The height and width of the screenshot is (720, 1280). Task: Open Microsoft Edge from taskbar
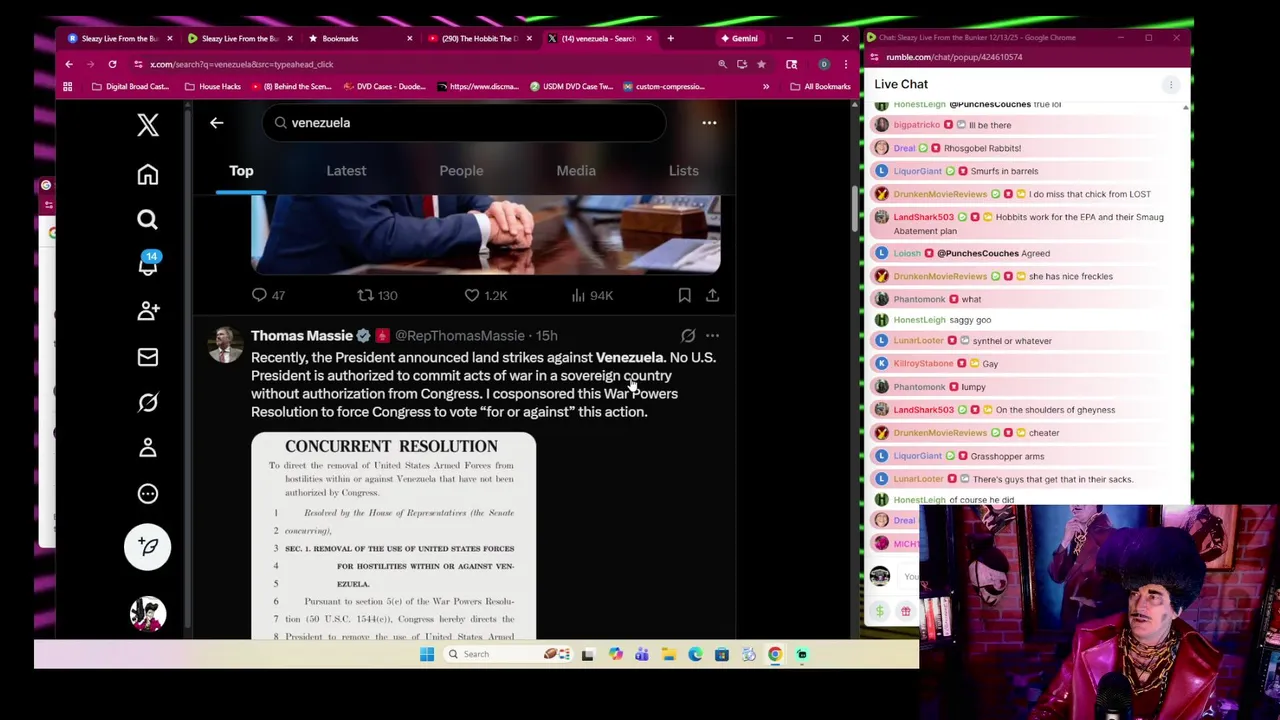tap(695, 654)
